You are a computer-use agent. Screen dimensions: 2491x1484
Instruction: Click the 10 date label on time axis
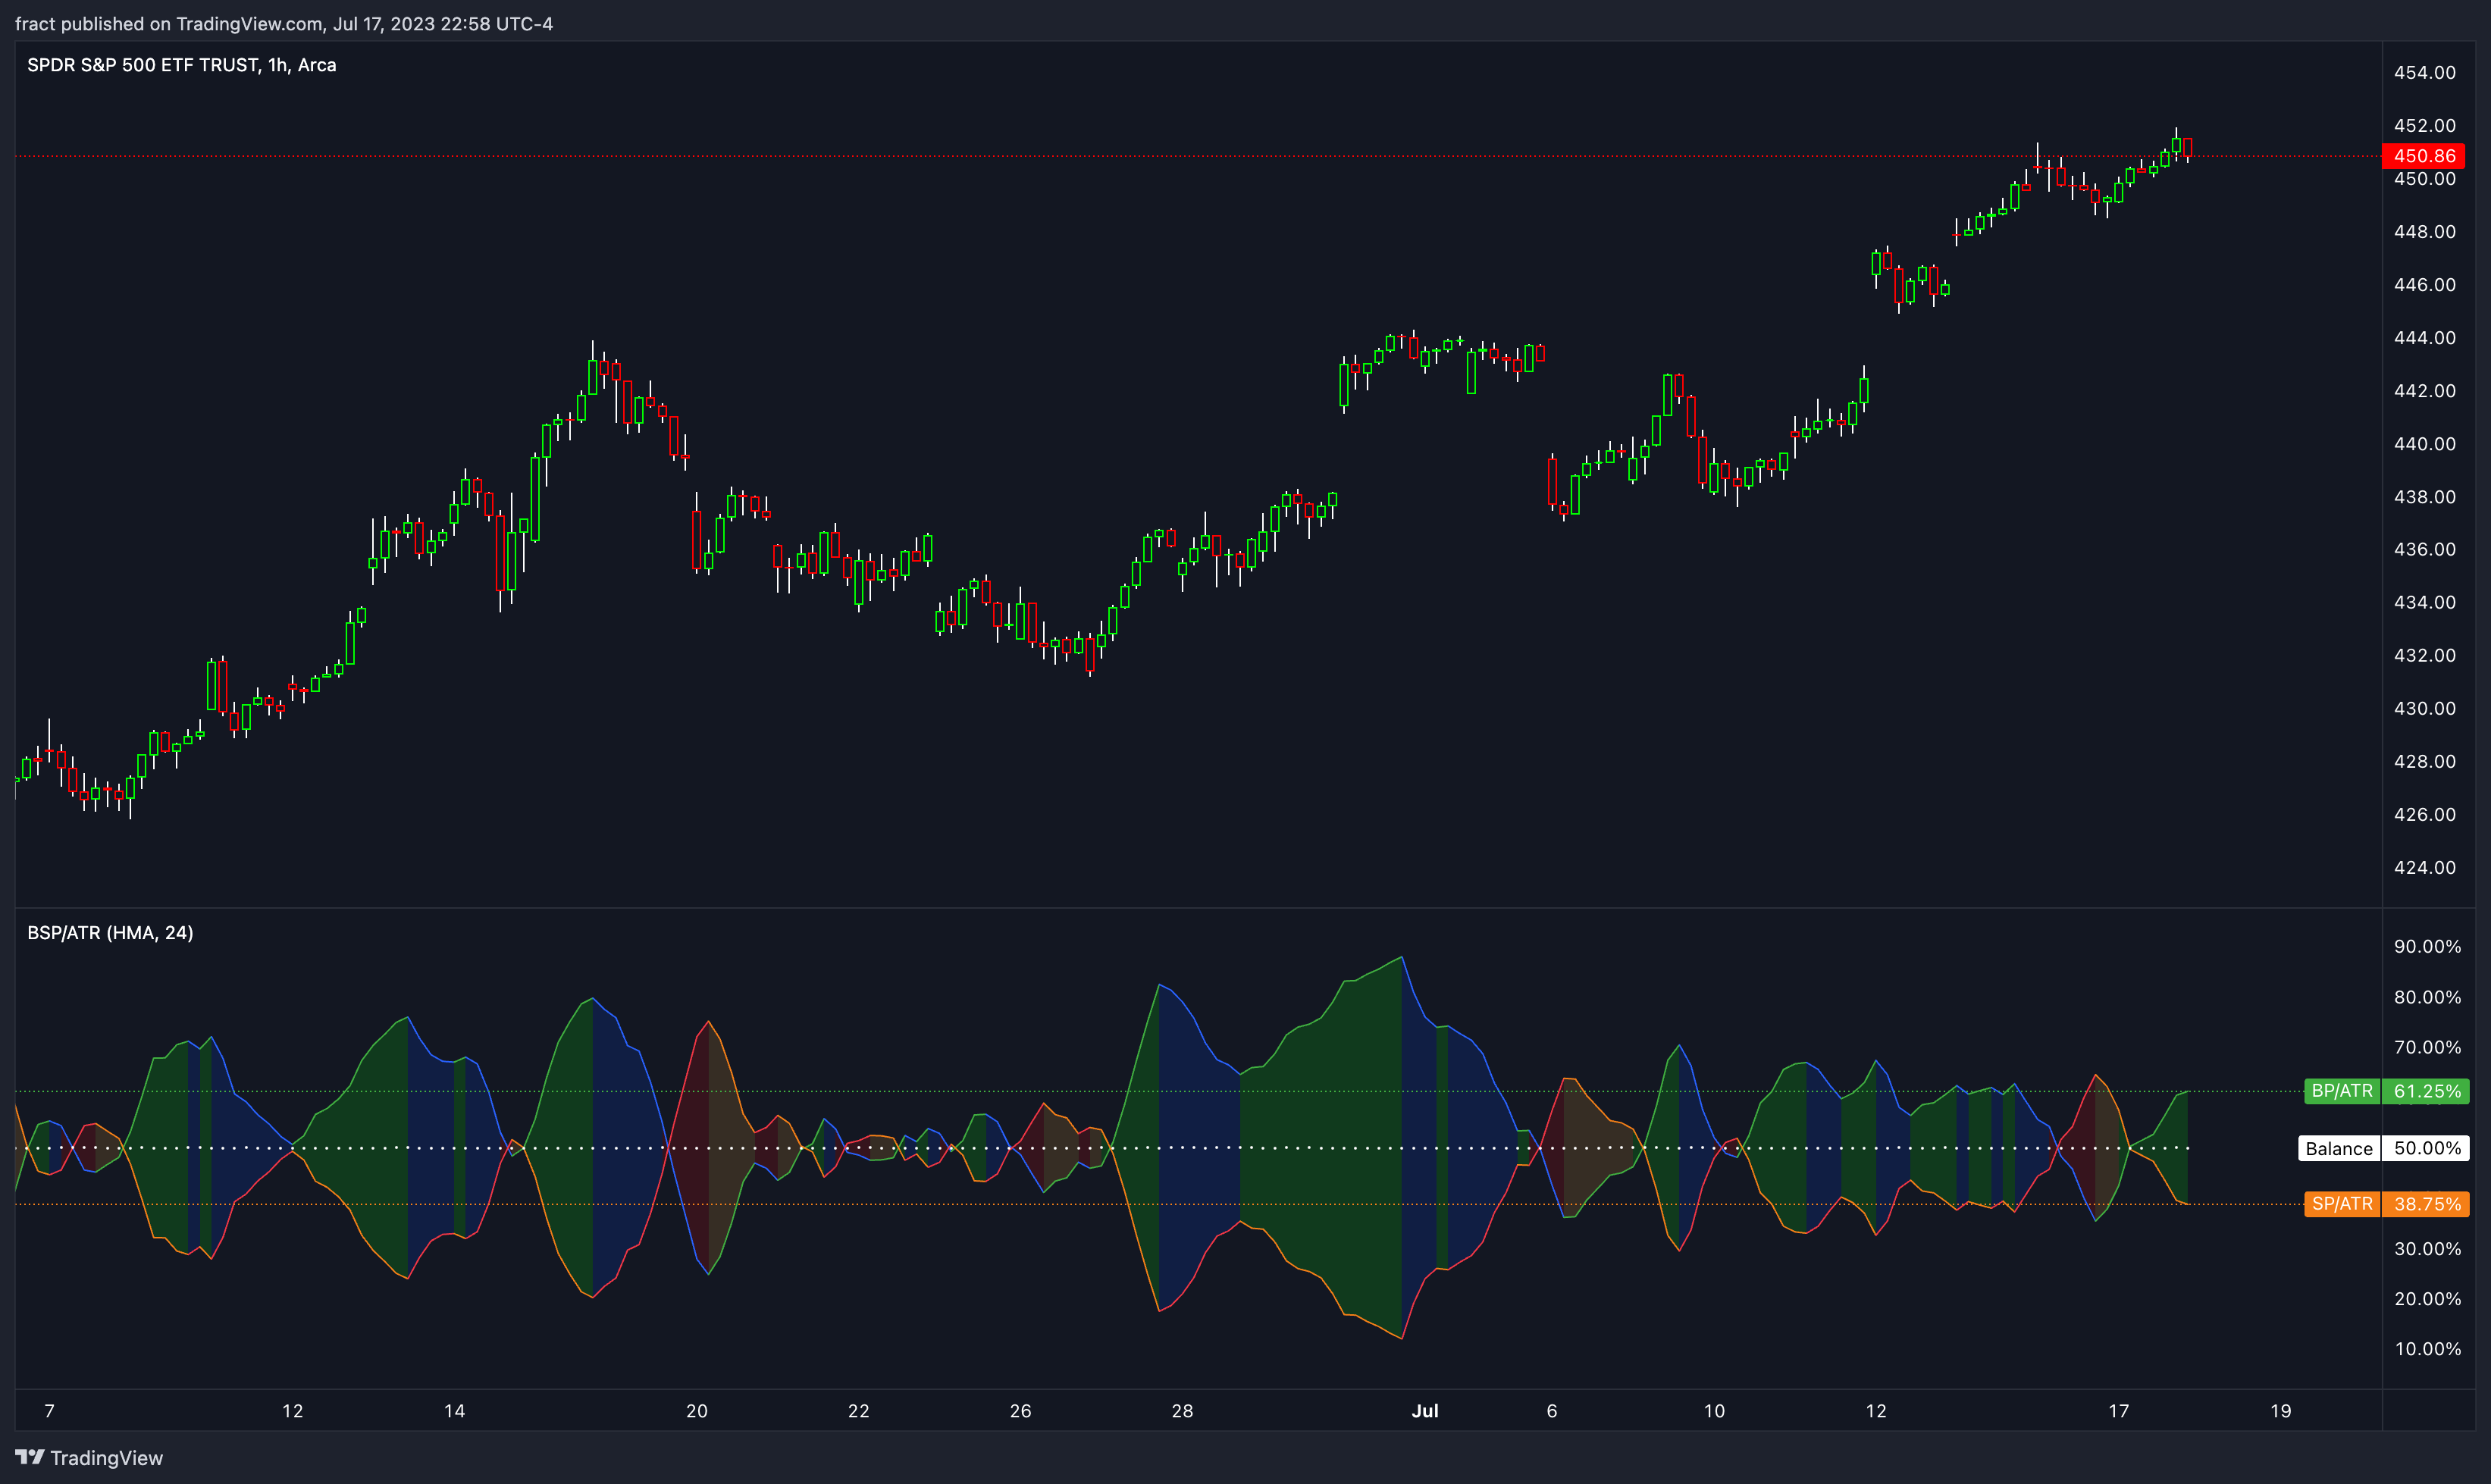(1714, 1411)
